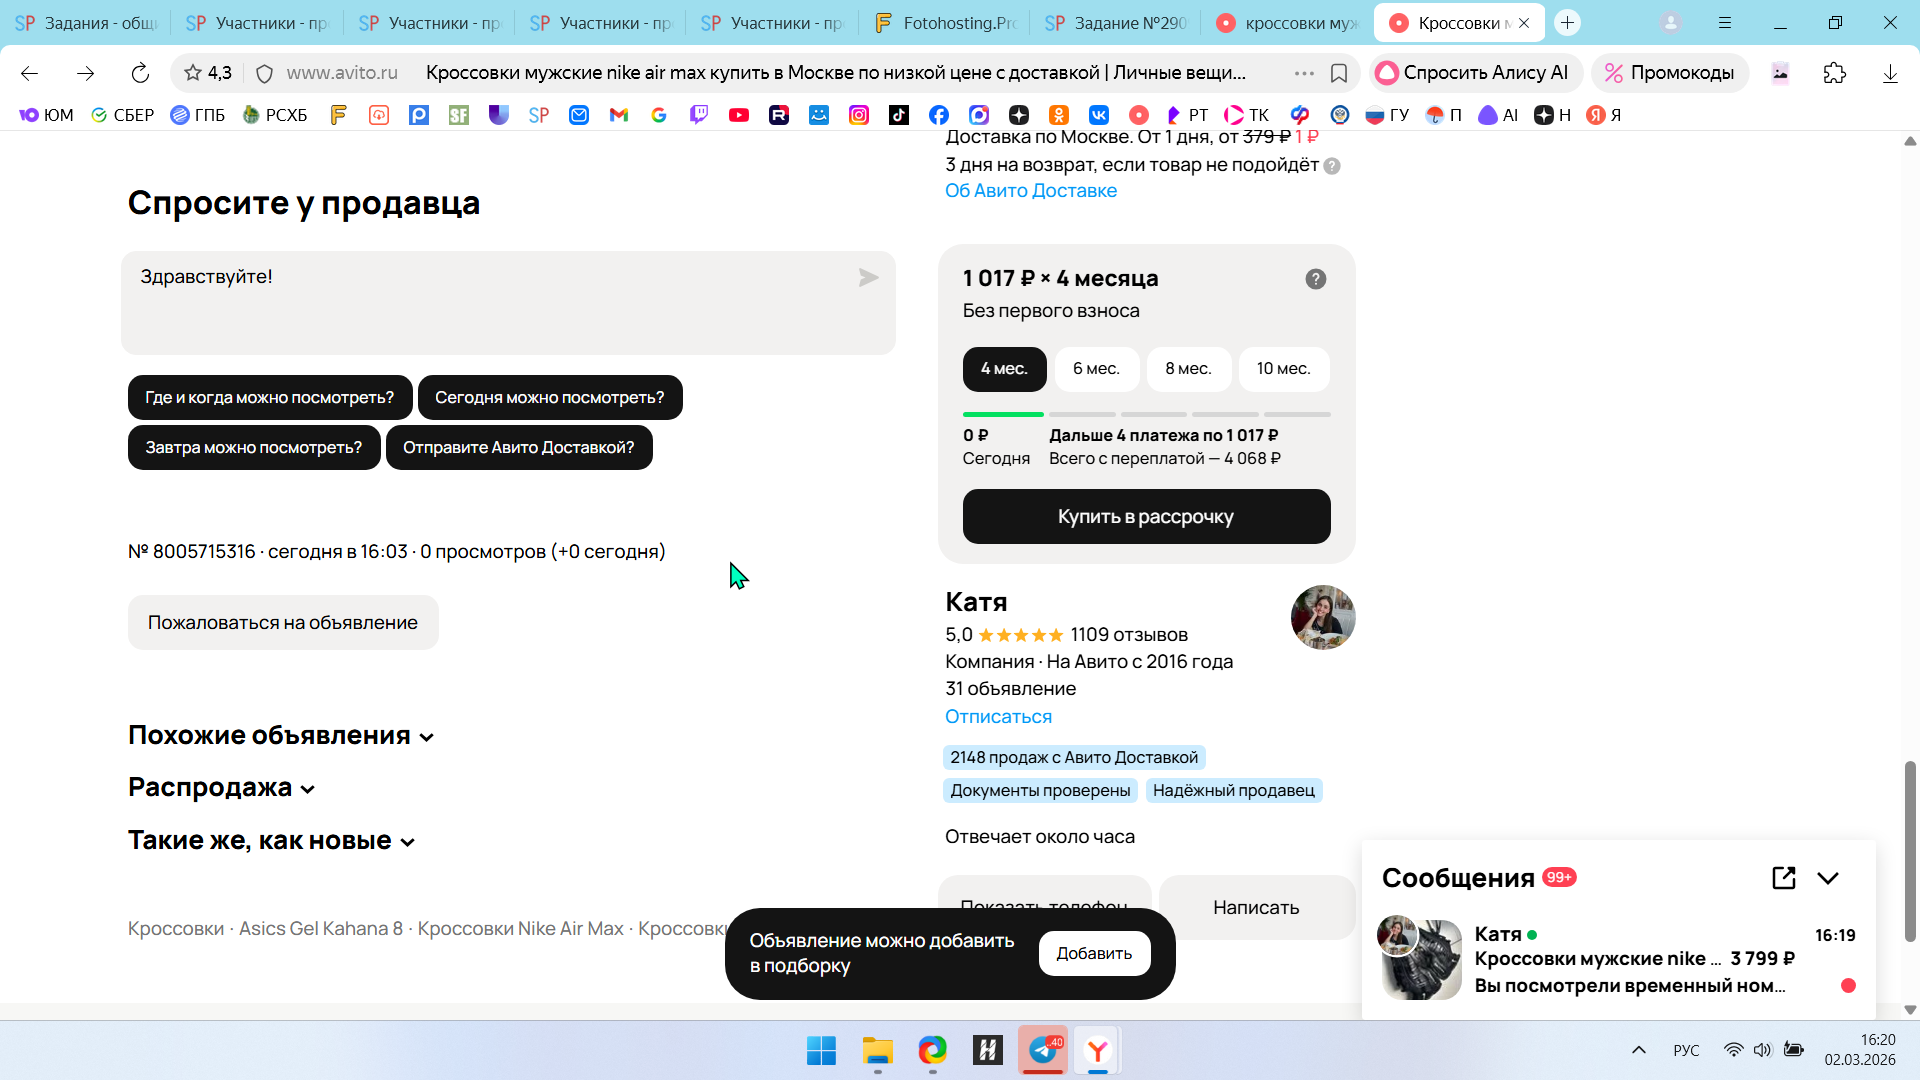Collapse the Сообщения panel chevron

[x=1828, y=878]
